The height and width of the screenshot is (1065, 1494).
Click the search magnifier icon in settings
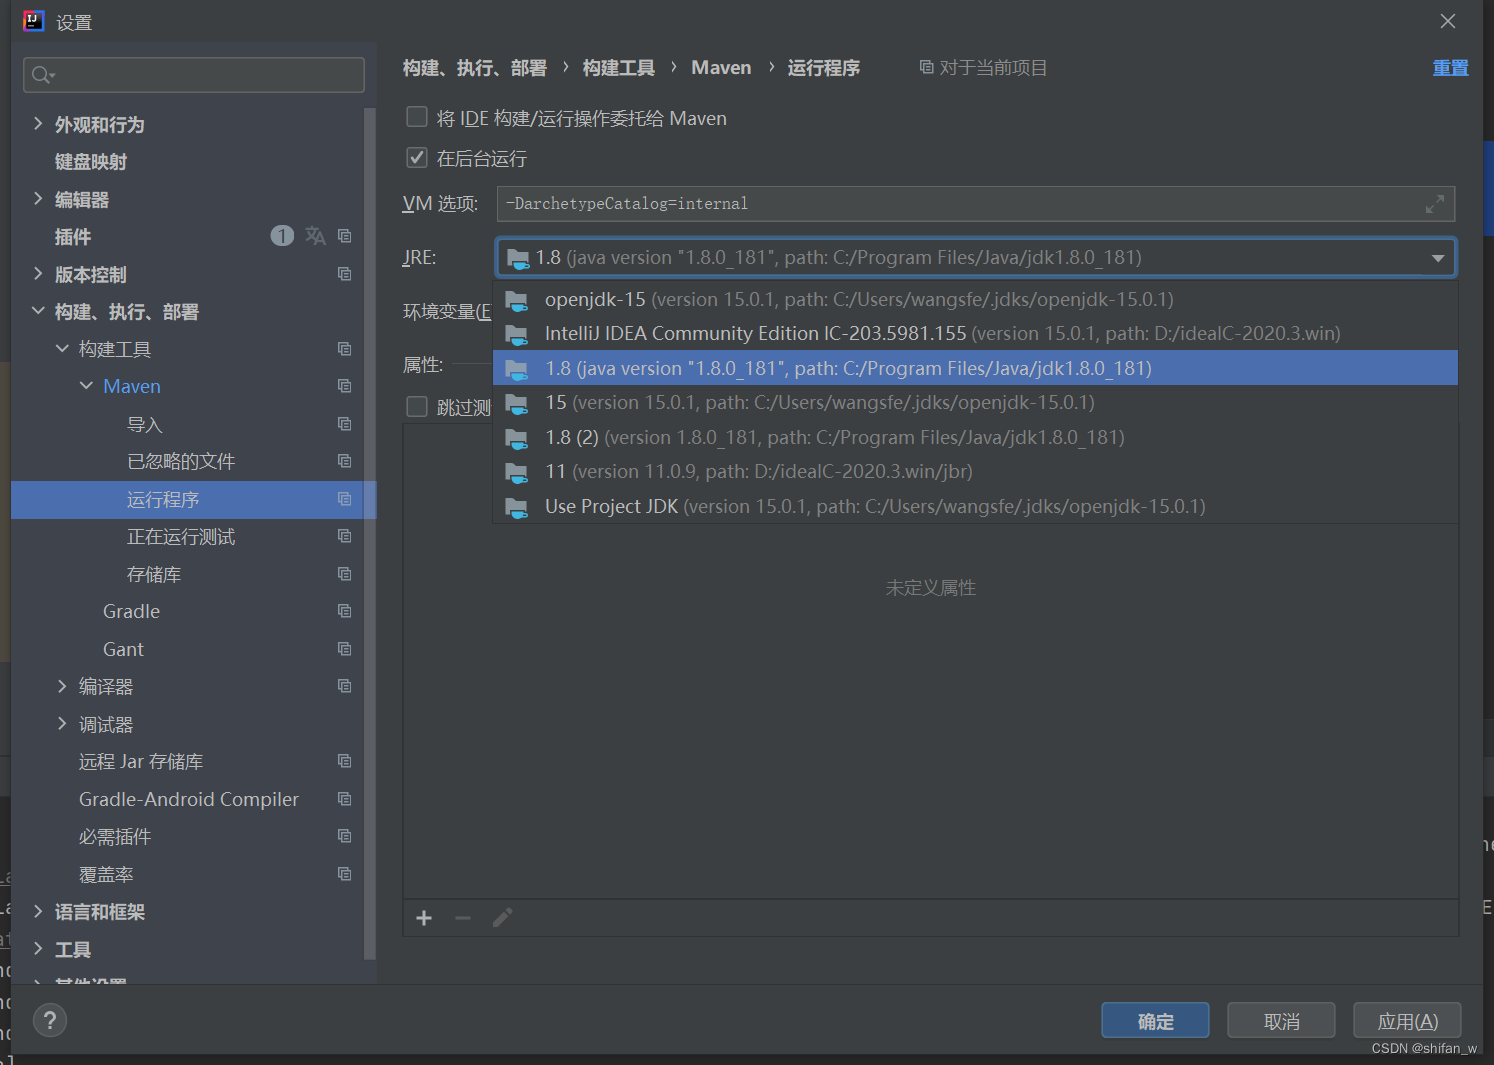click(43, 75)
